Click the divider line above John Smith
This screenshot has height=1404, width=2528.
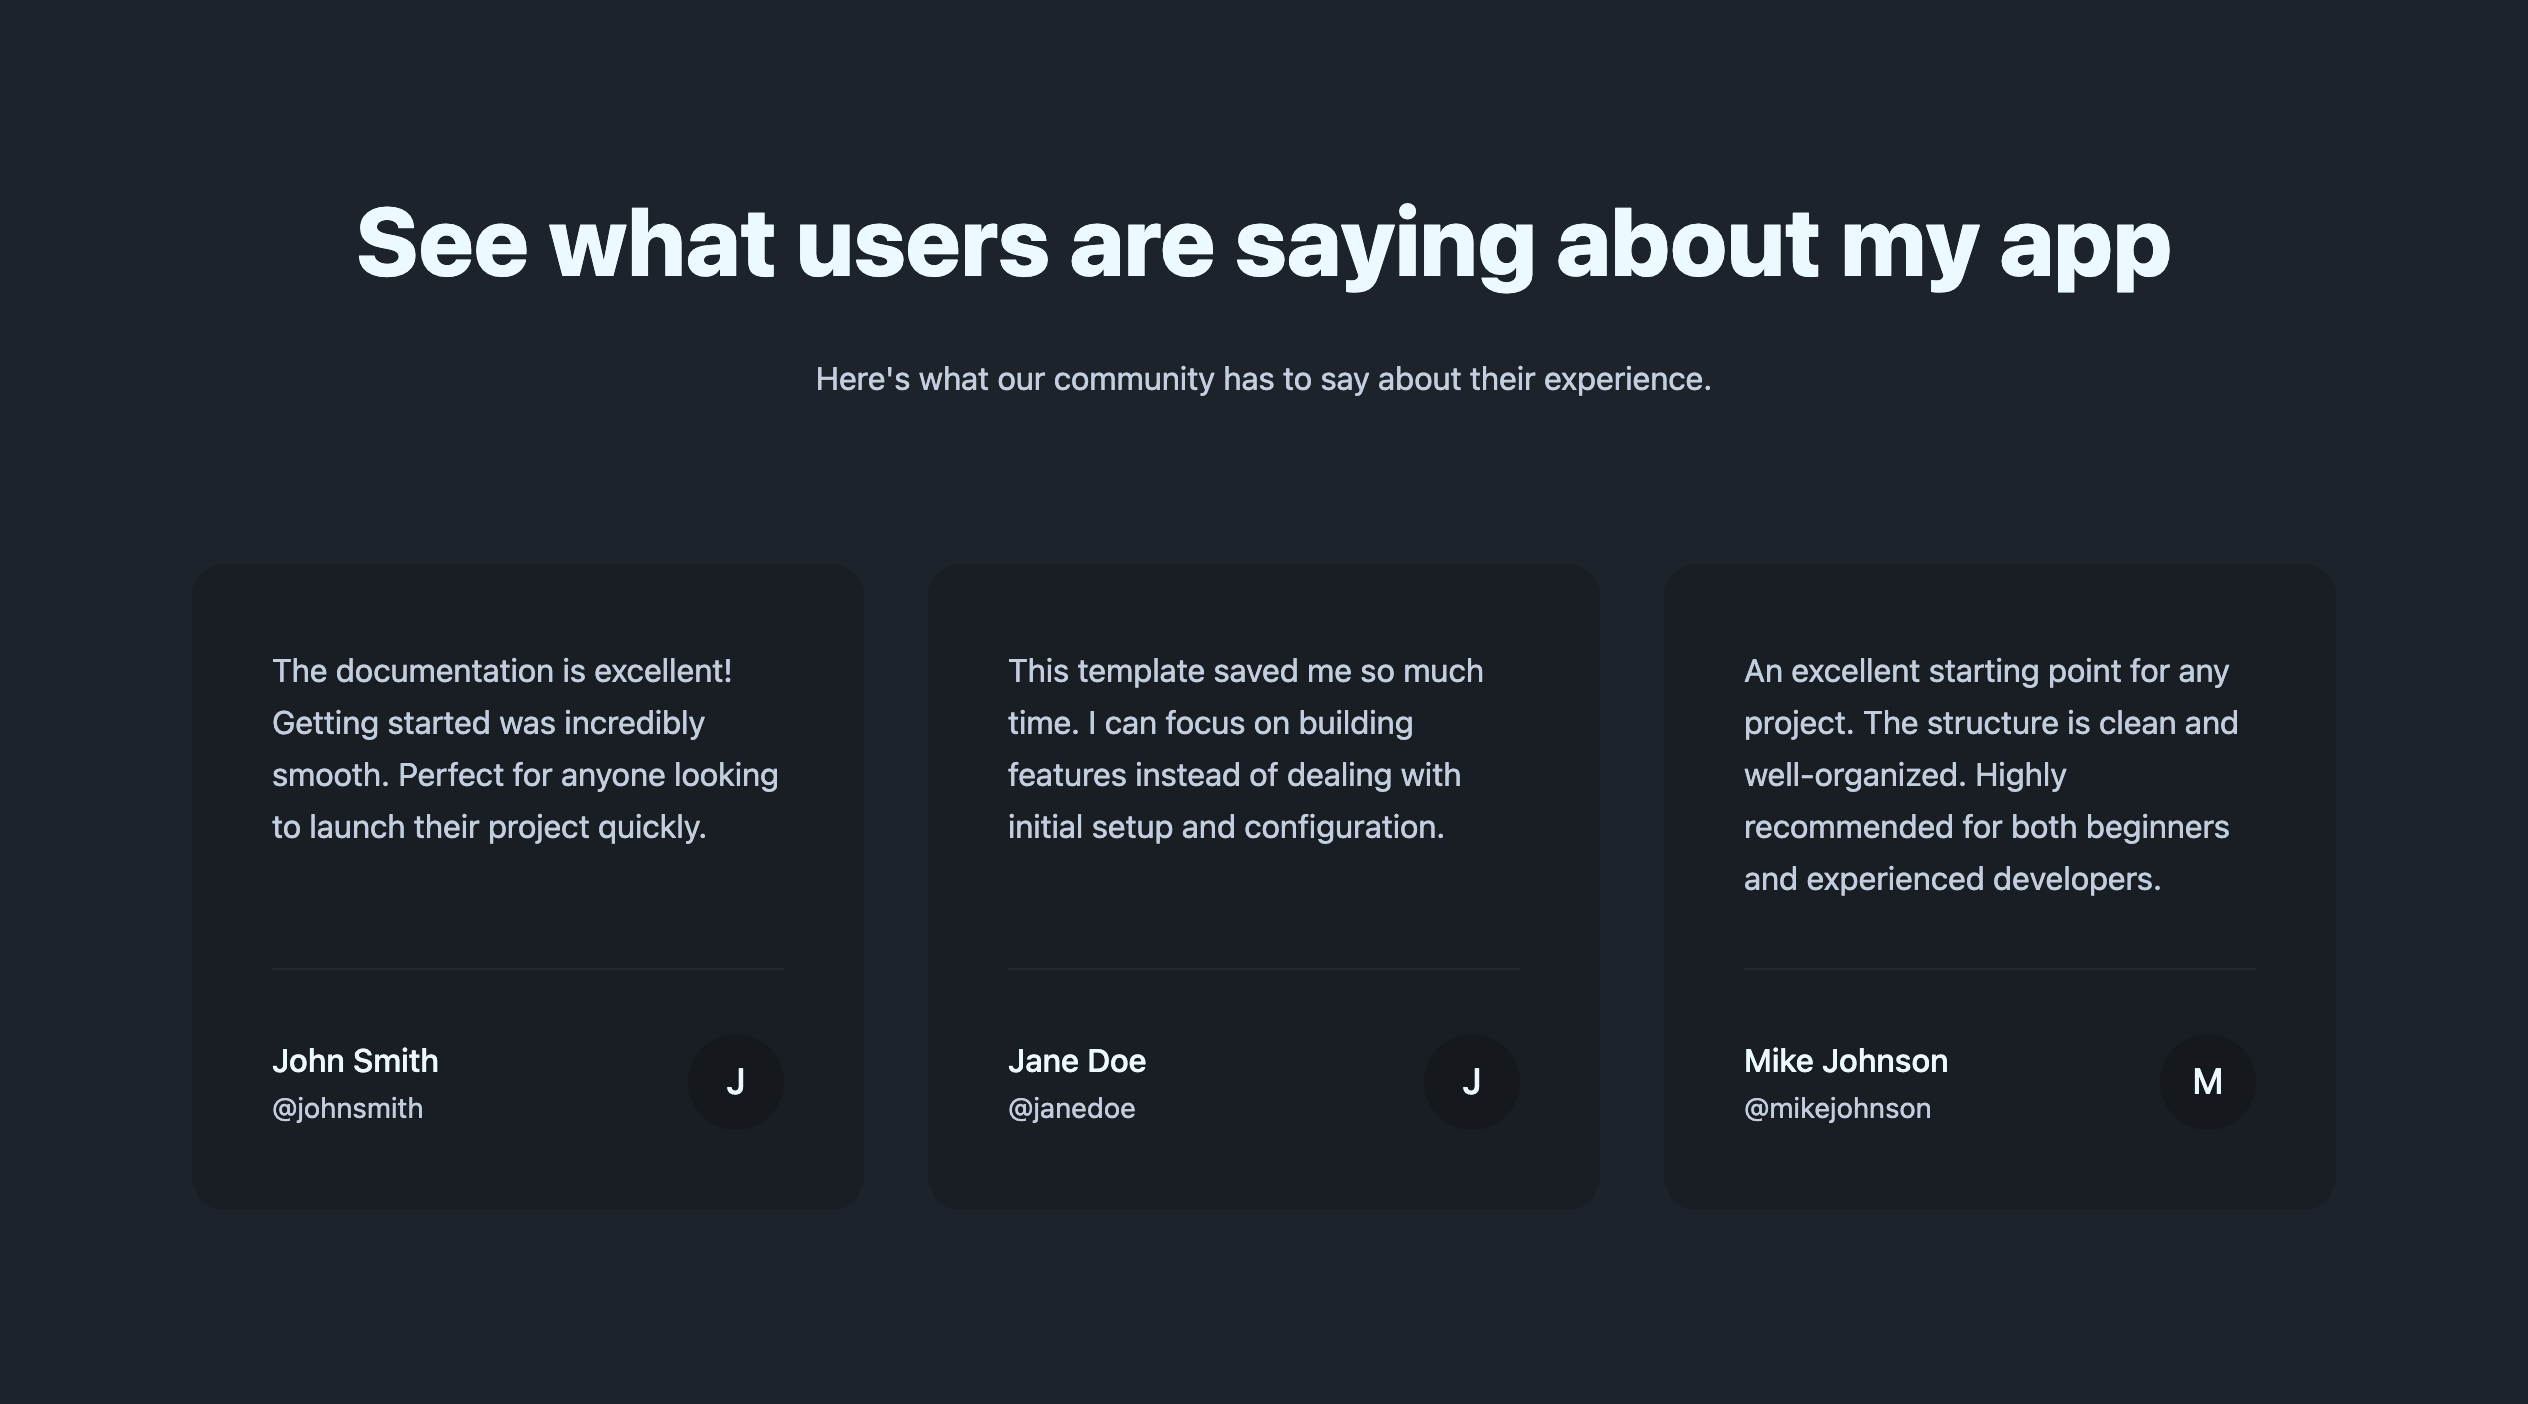[x=527, y=969]
